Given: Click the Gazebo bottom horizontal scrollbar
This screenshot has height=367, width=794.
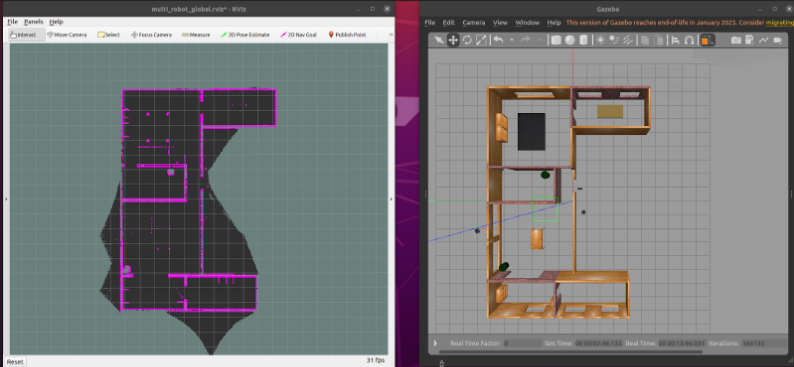Looking at the screenshot, I should click(571, 352).
